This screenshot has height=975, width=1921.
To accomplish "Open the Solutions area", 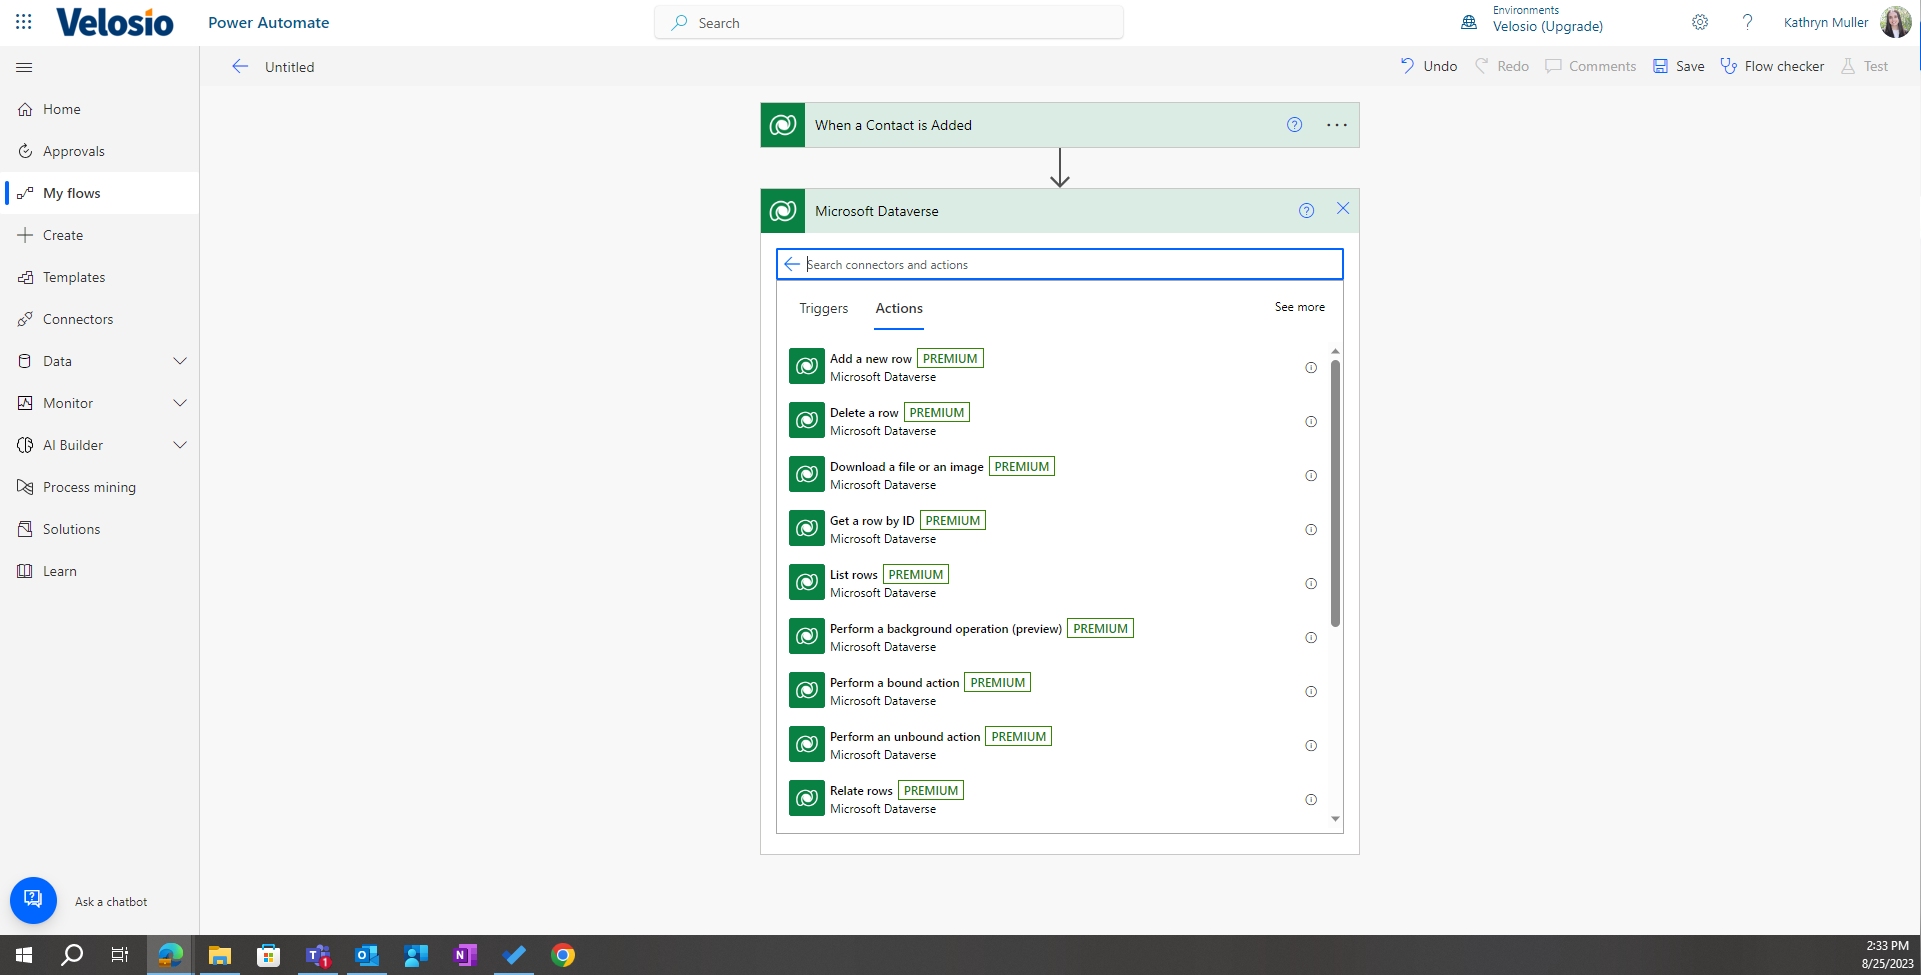I will (x=71, y=528).
